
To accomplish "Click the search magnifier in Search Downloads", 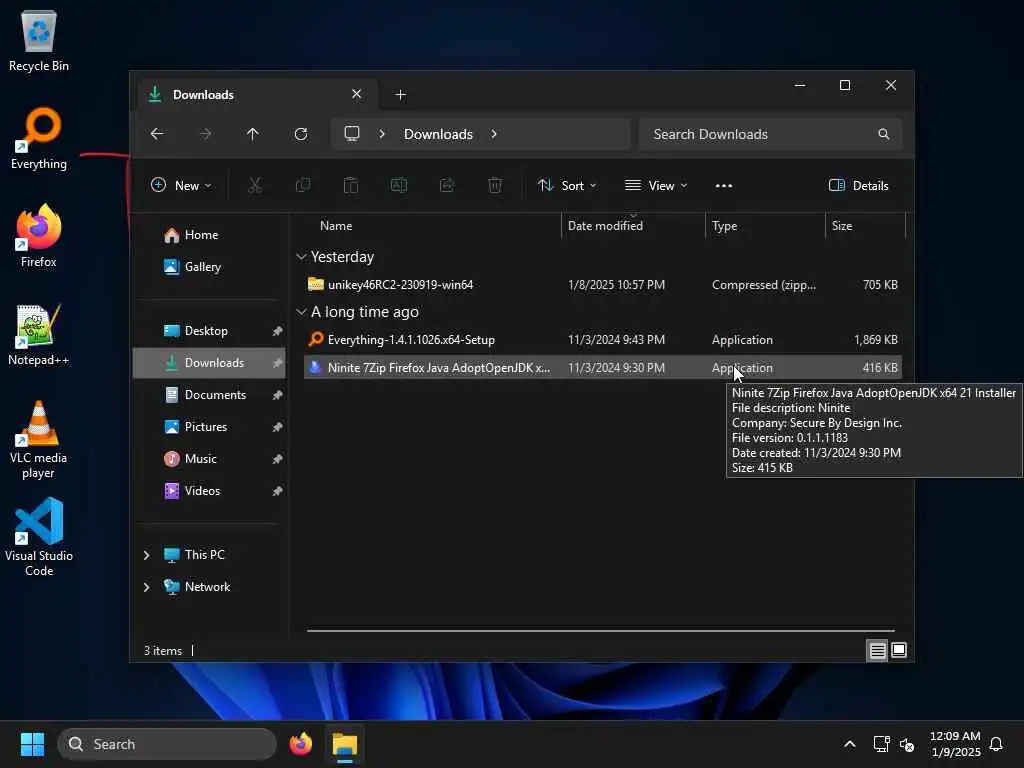I will point(884,134).
